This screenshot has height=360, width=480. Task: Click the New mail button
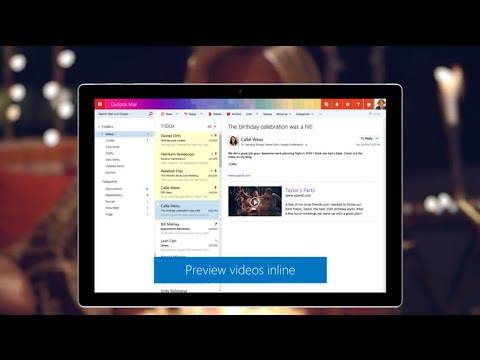pyautogui.click(x=166, y=114)
